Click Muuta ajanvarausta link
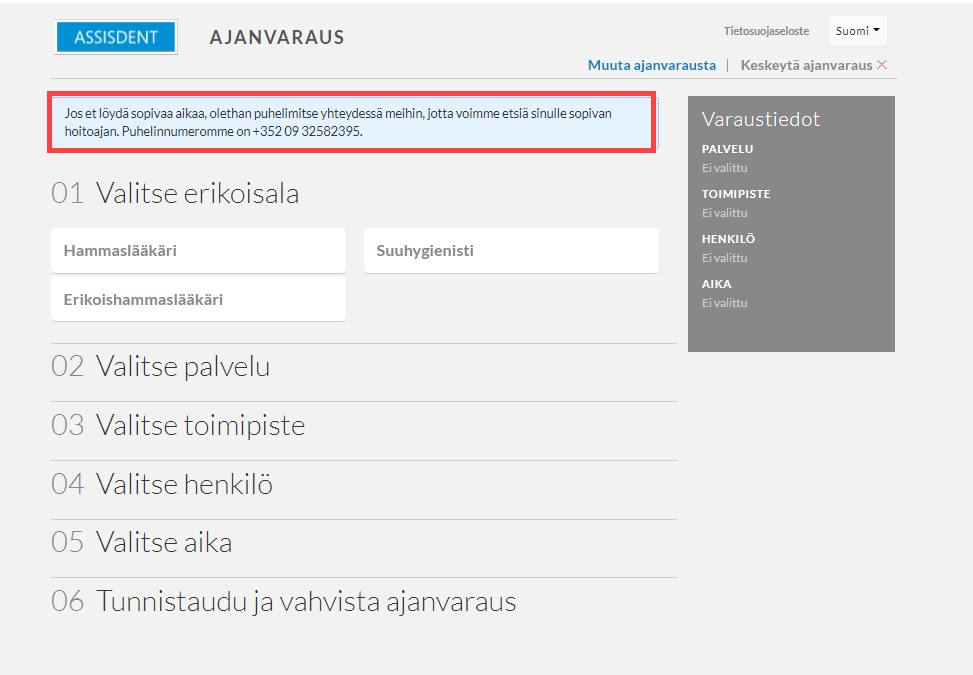 coord(652,65)
